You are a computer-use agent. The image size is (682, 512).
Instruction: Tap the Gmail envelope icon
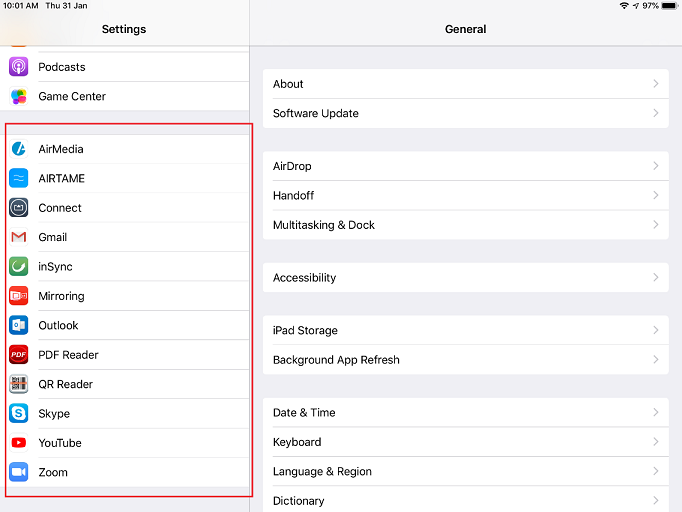[18, 237]
